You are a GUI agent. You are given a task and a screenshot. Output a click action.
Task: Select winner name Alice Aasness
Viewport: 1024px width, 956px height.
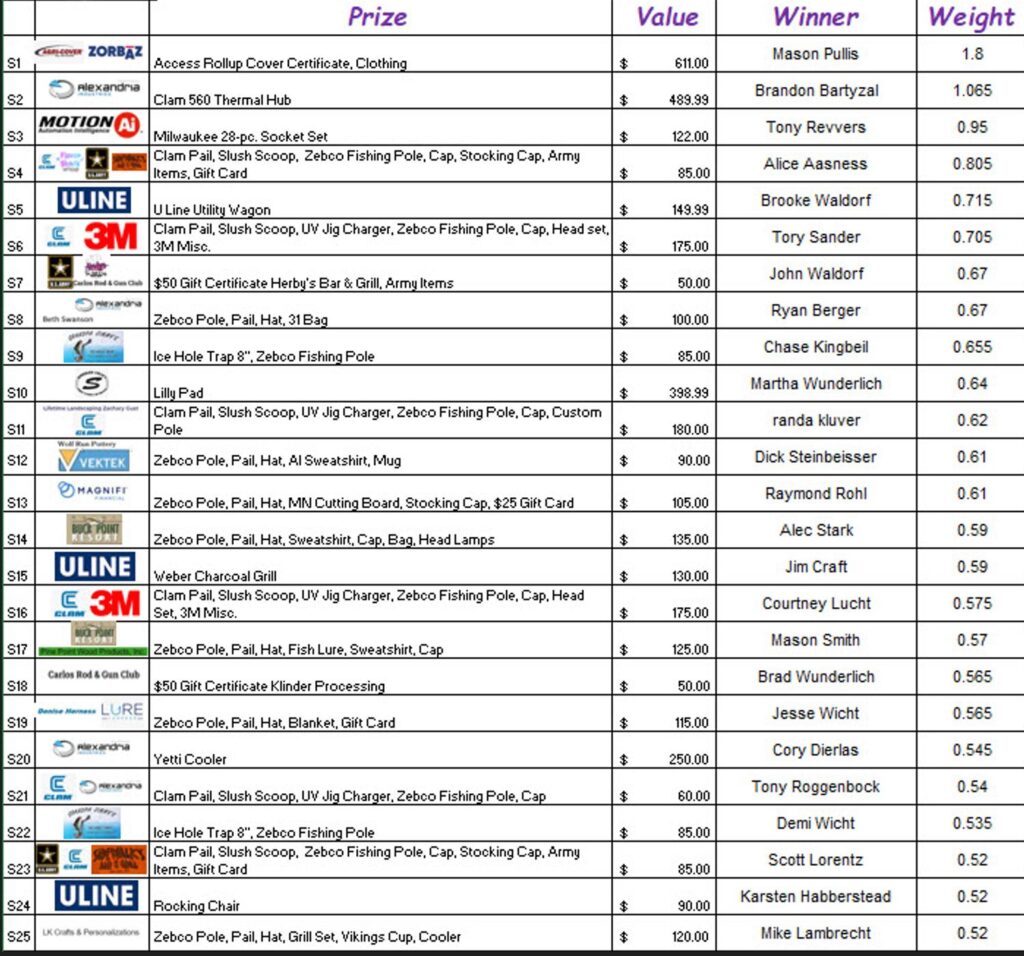[x=815, y=164]
